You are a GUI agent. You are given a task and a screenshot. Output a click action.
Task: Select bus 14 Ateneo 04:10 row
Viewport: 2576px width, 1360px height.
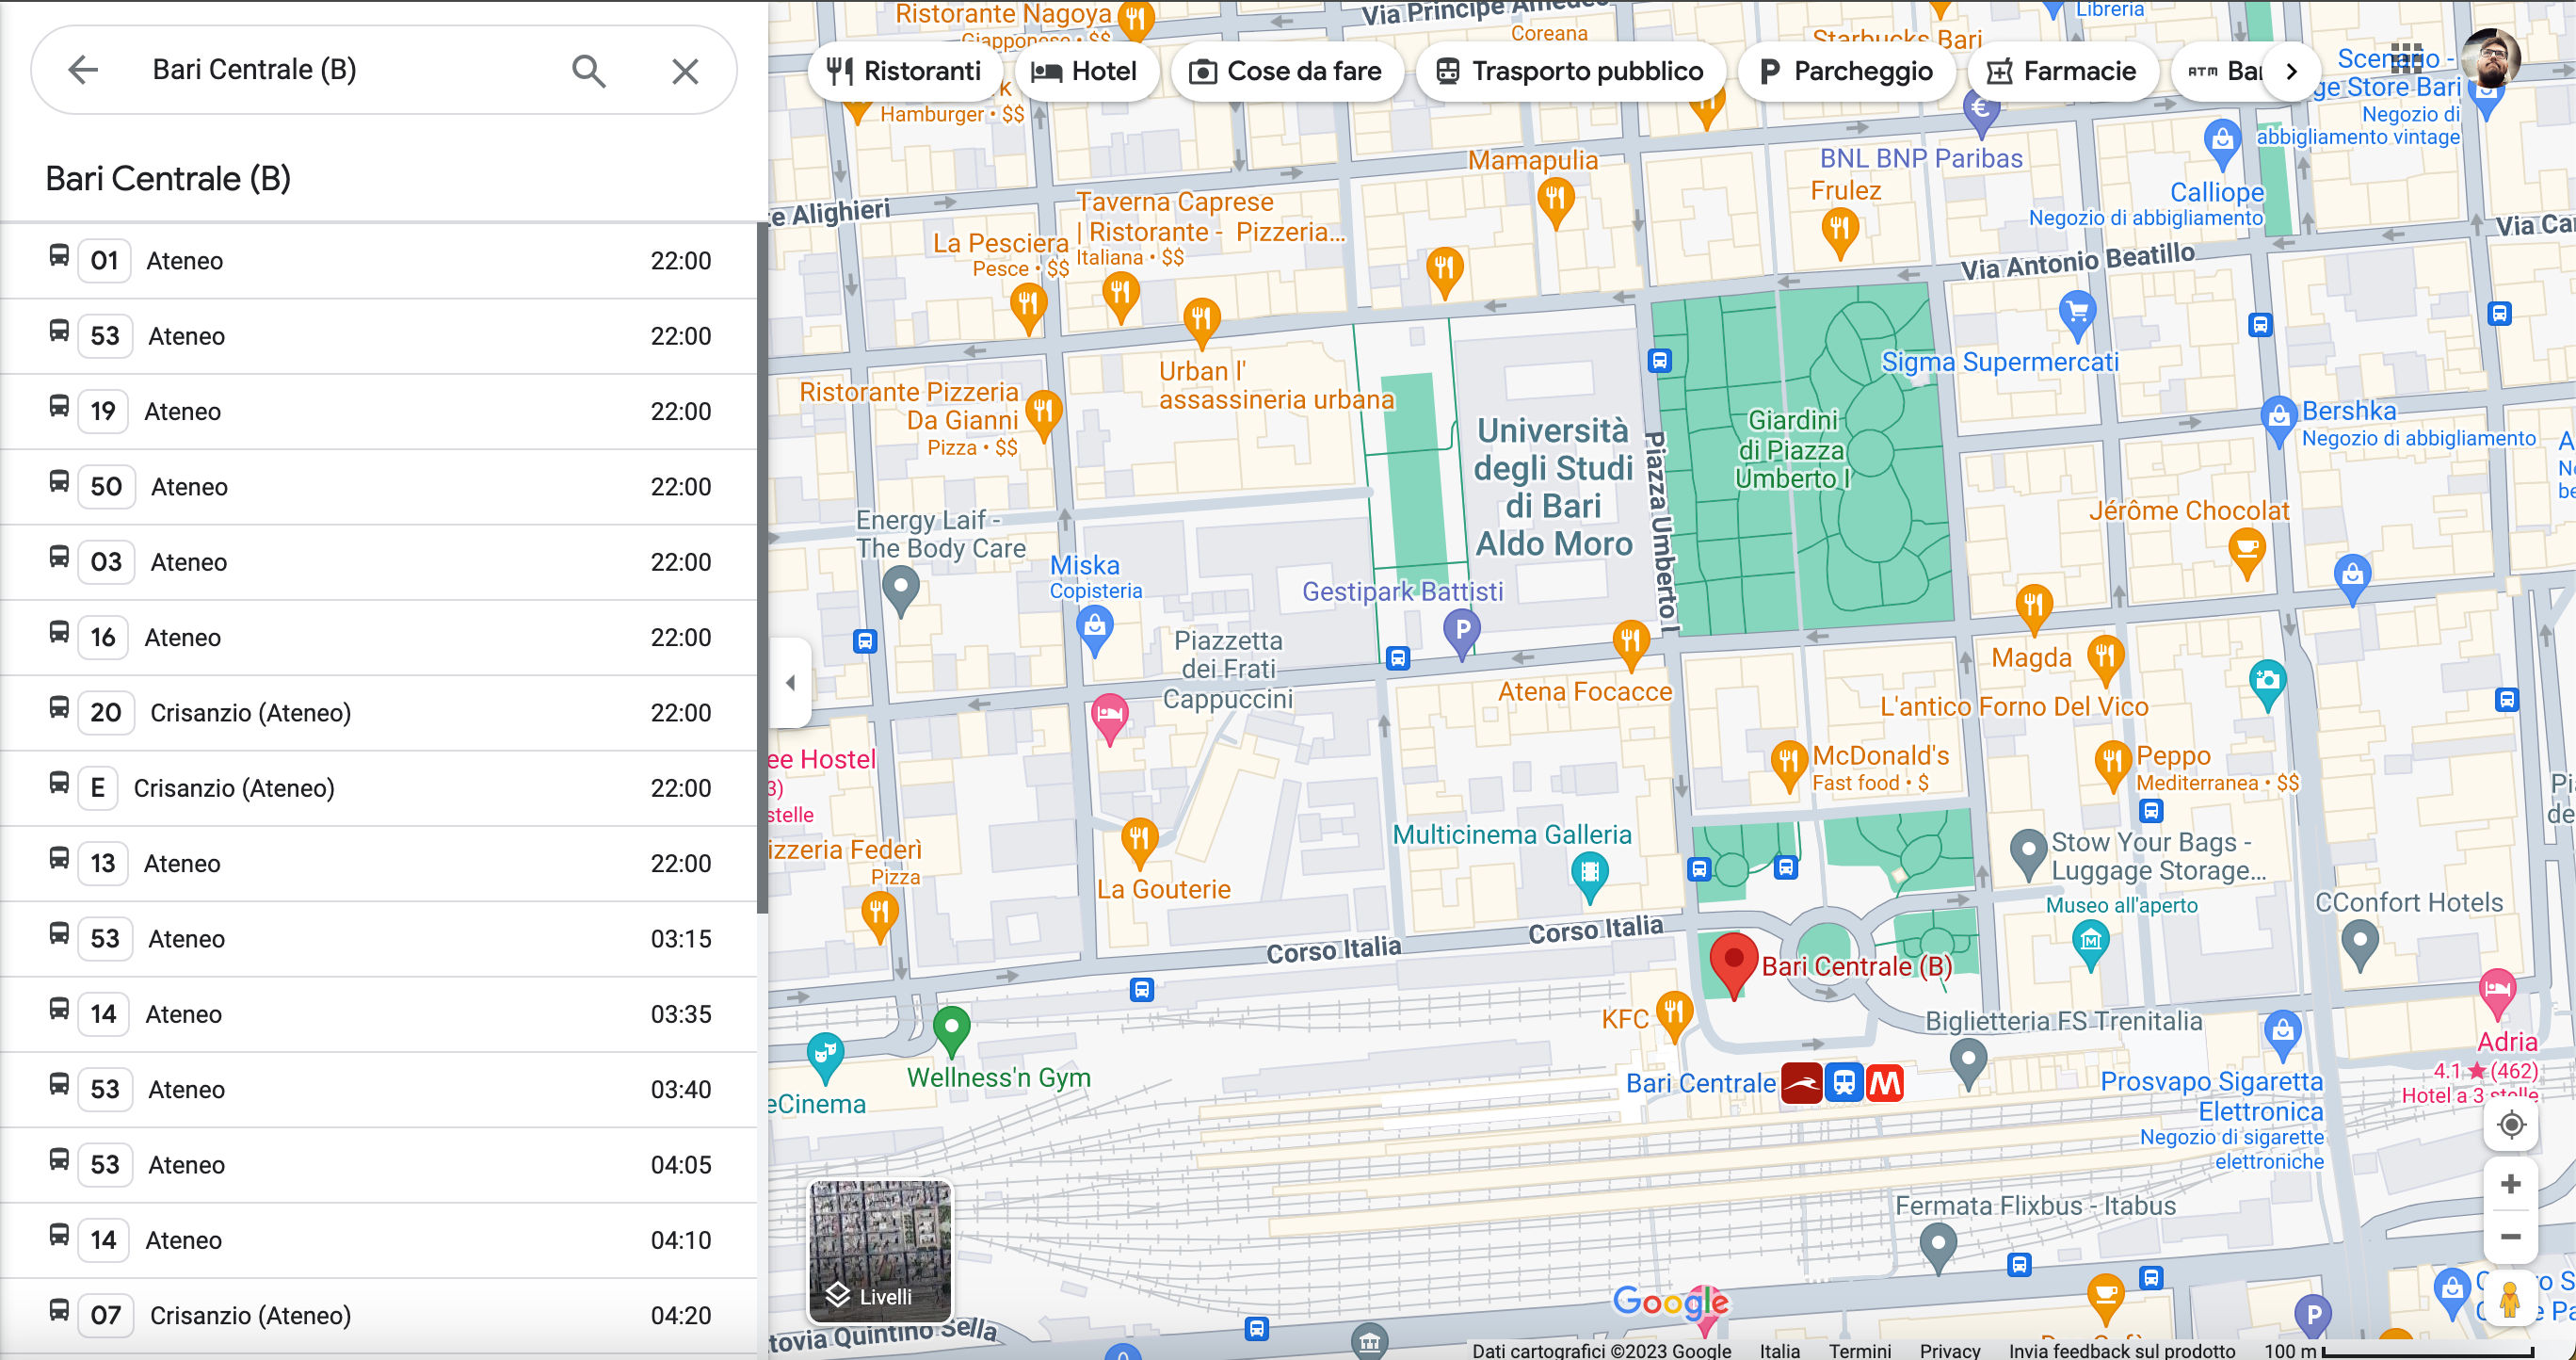coord(378,1240)
